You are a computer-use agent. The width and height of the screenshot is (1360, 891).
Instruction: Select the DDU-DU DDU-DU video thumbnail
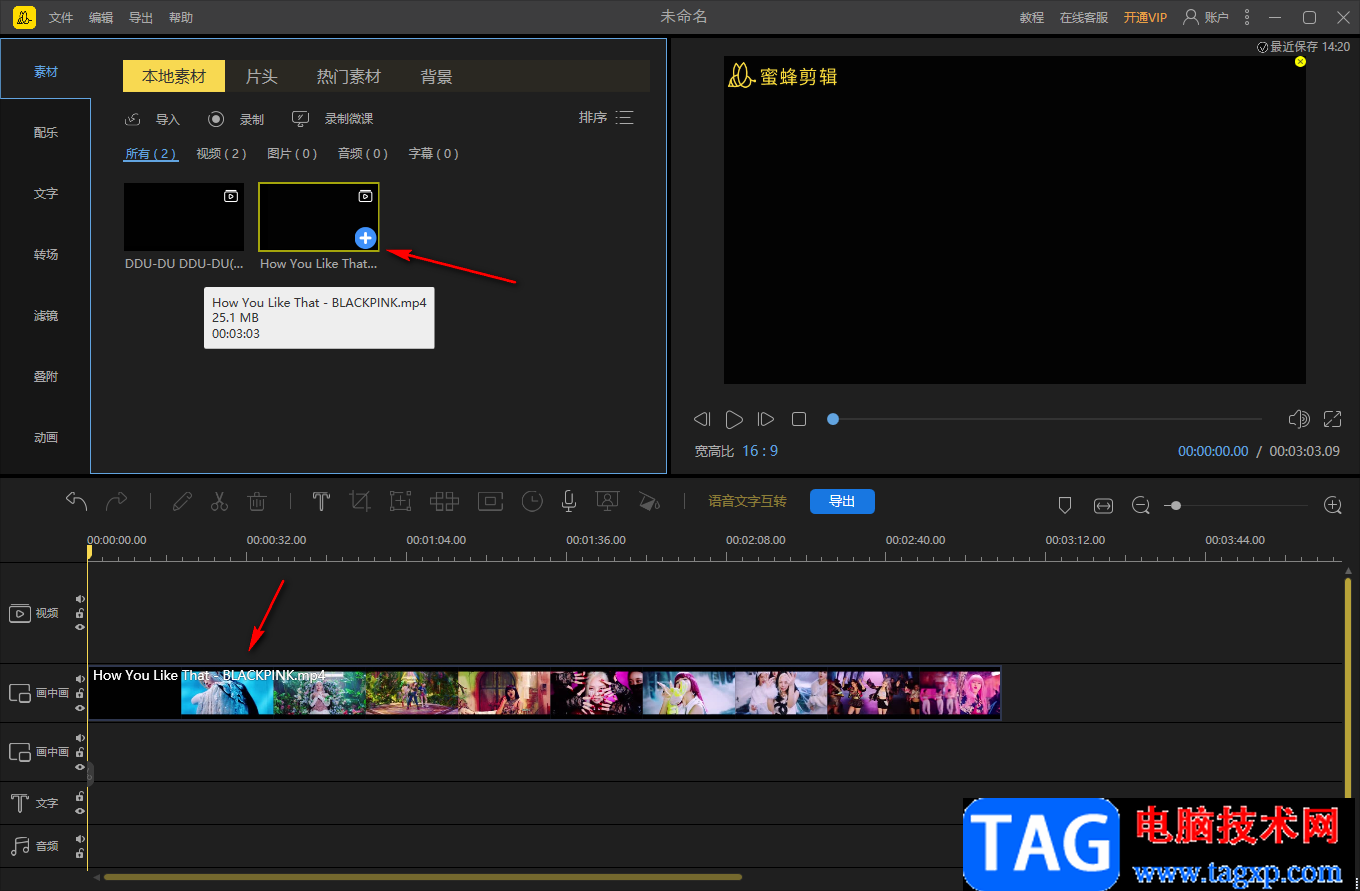click(184, 217)
